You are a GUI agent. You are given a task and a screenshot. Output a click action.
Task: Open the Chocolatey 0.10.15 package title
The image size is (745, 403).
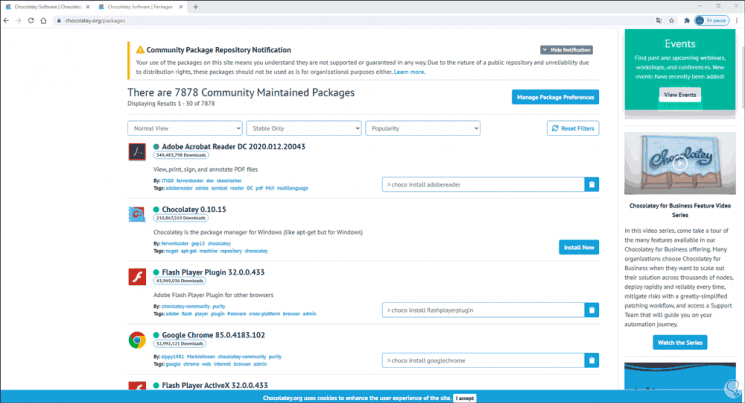click(194, 209)
